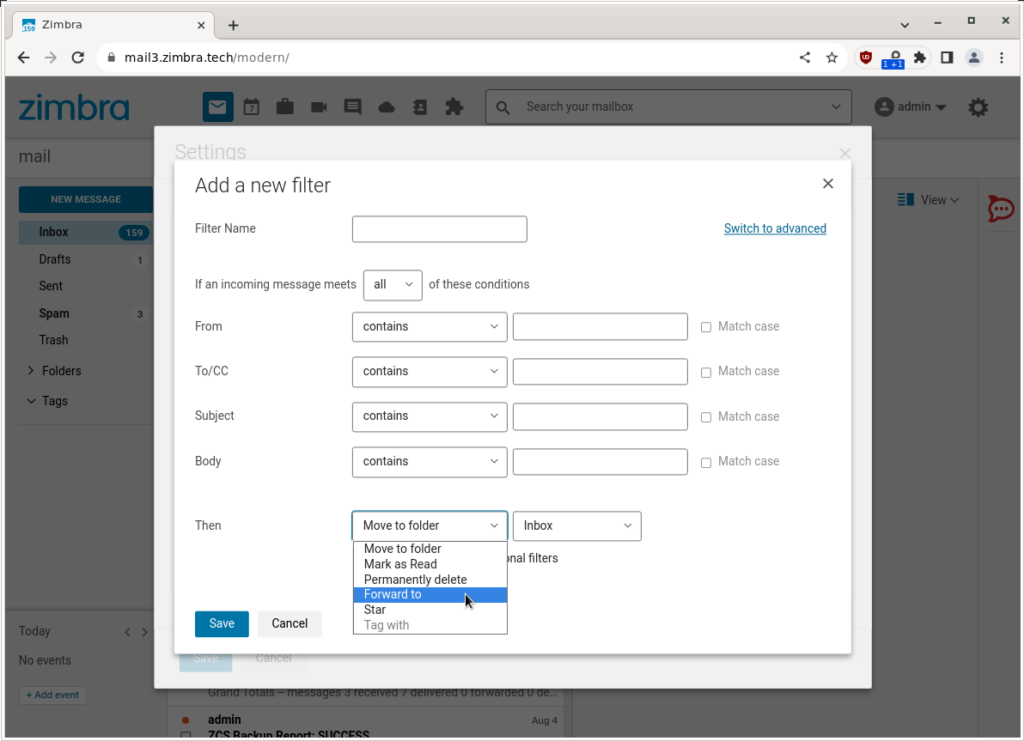Open the cloud Drive icon

(x=386, y=106)
